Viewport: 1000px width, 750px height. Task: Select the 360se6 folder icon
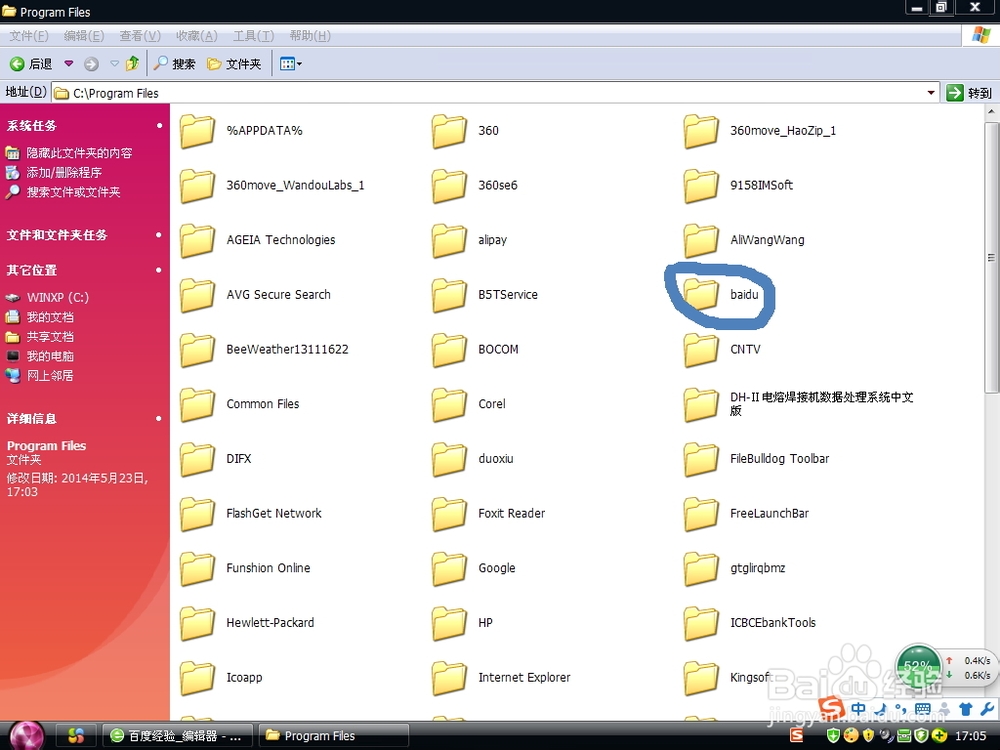coord(449,186)
